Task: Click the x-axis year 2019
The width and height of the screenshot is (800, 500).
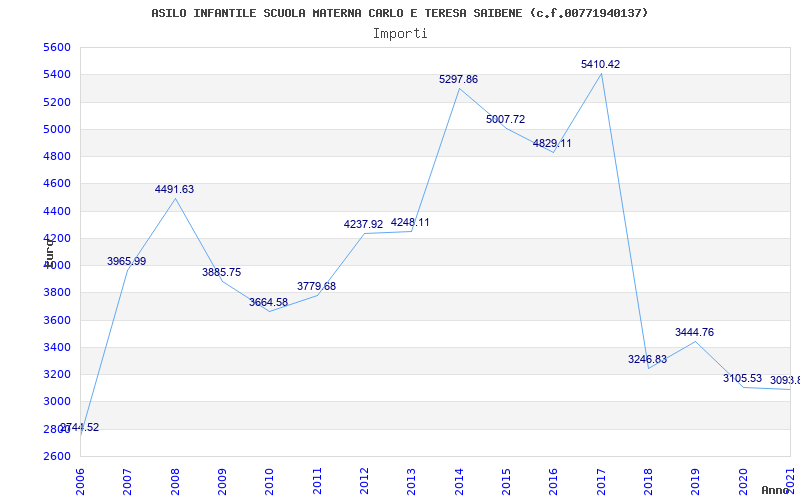Action: (696, 481)
